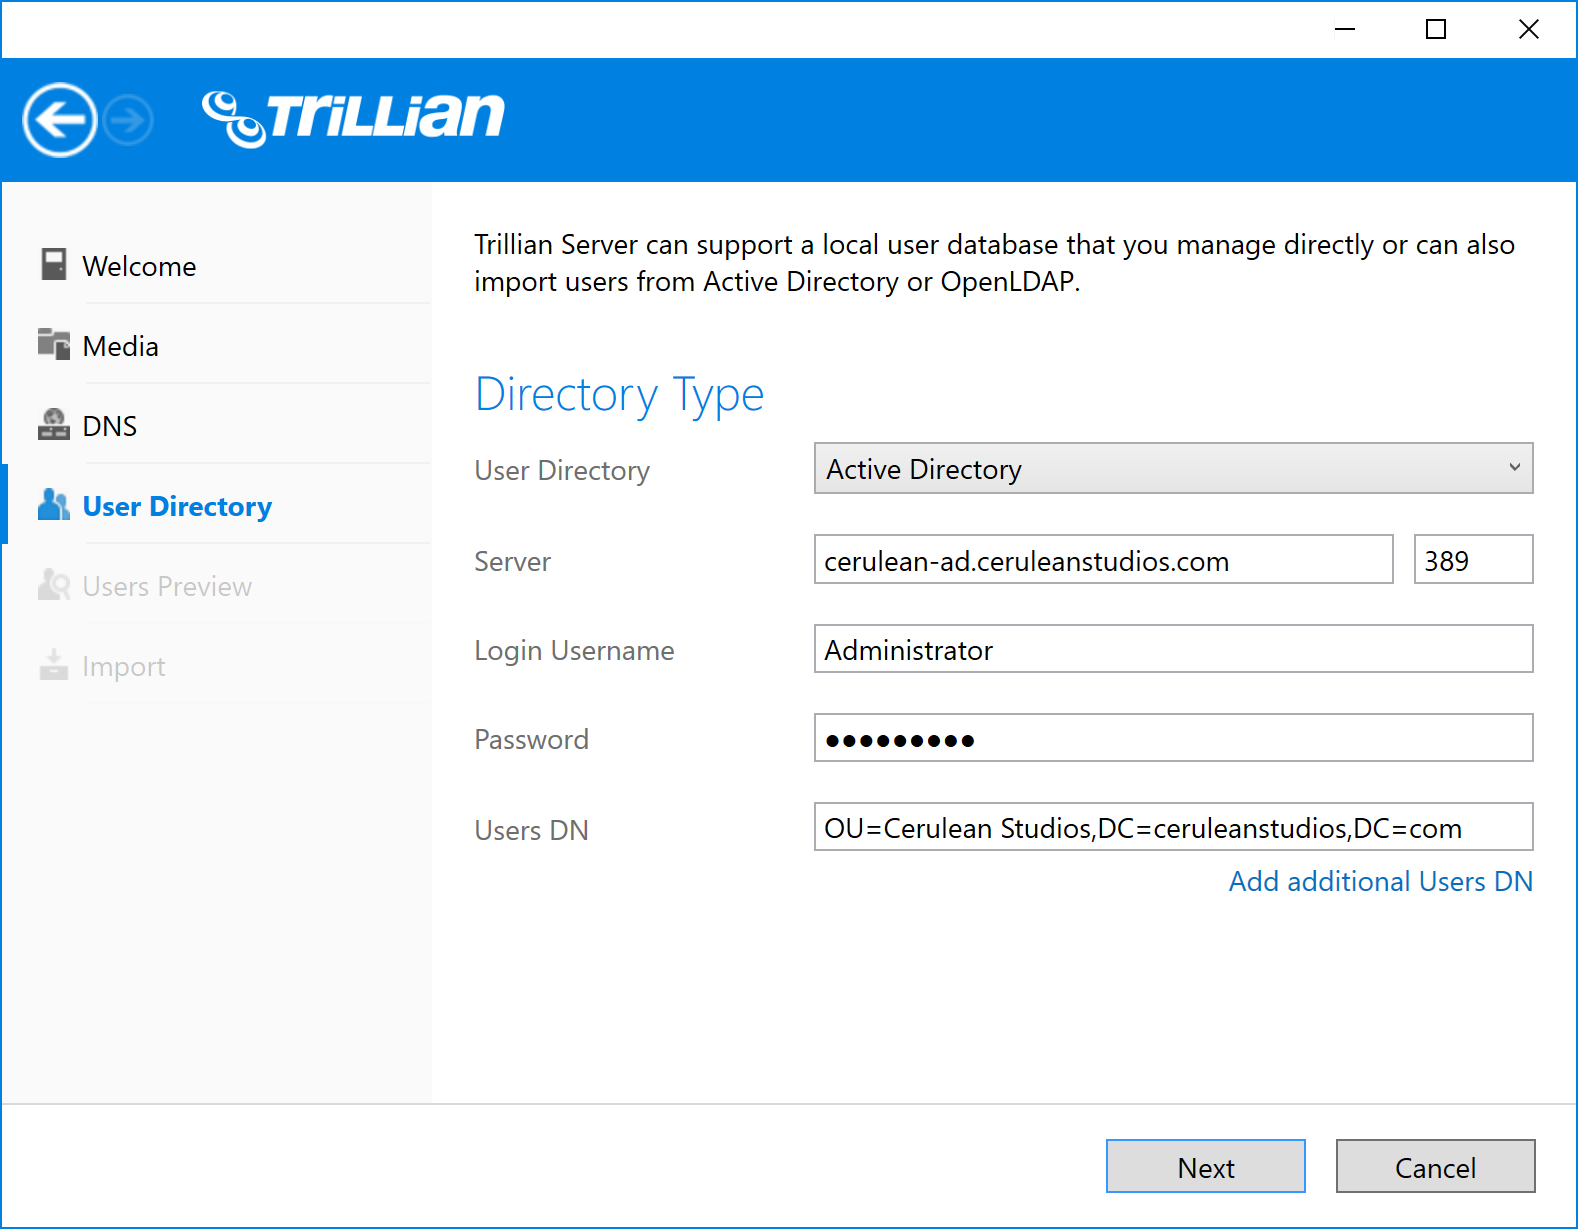This screenshot has width=1578, height=1229.
Task: Click the Users Preview magnifier icon
Action: pos(54,584)
